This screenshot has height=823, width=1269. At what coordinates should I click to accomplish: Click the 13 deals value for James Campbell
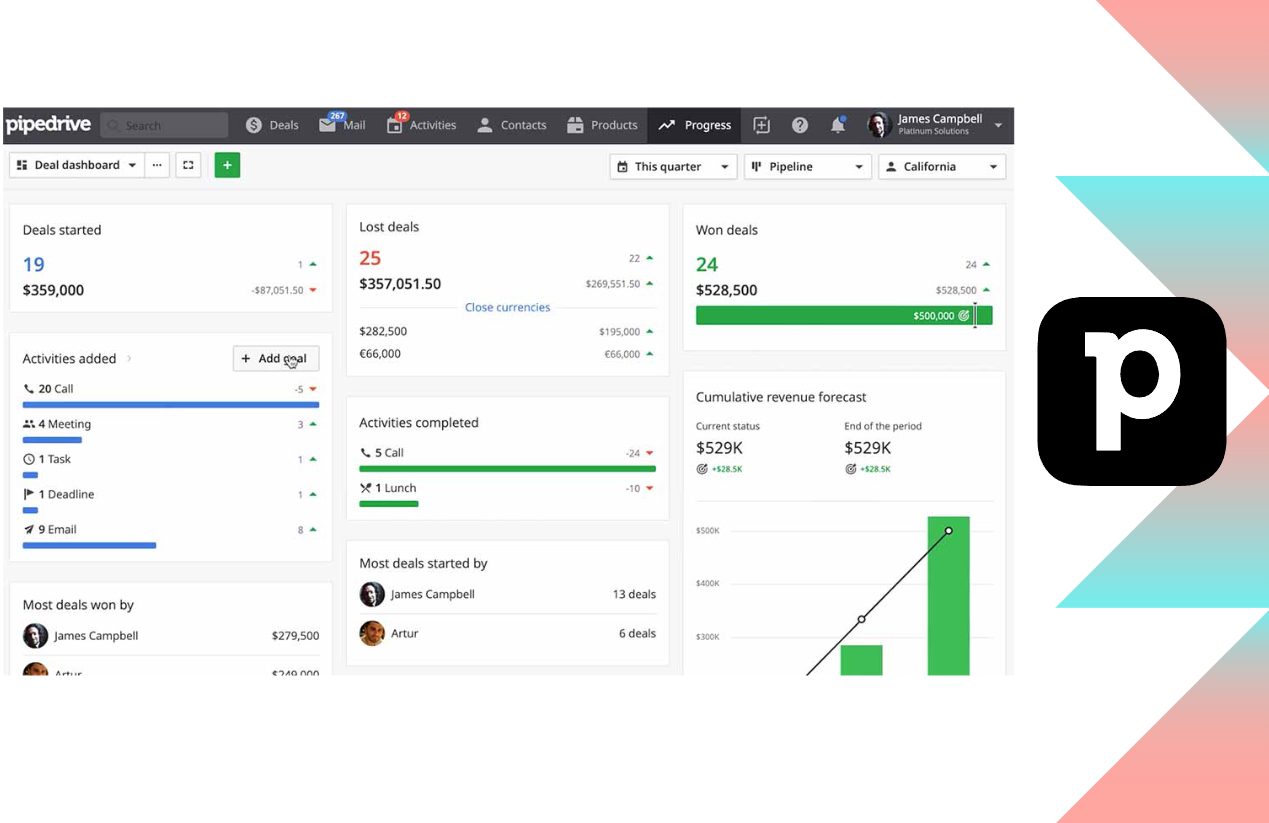634,594
